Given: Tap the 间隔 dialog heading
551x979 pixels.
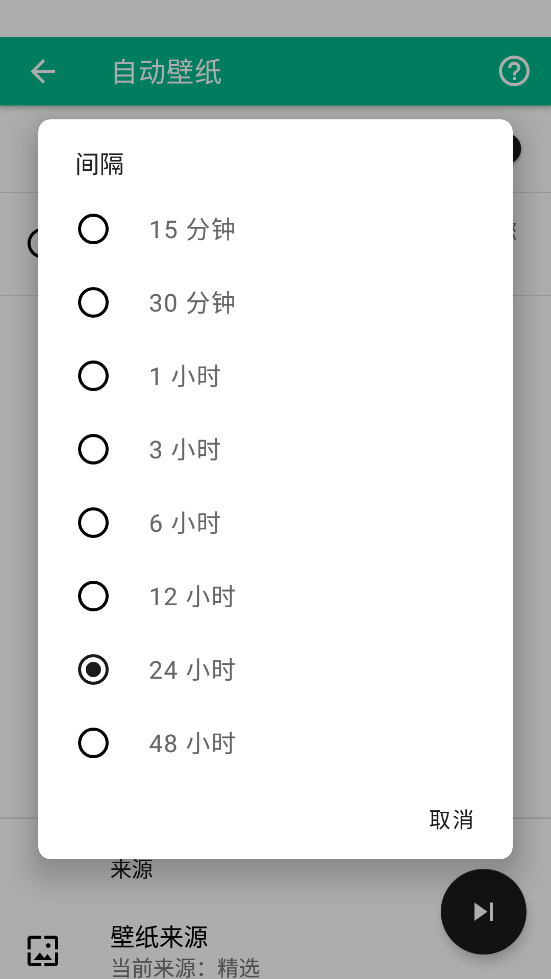Looking at the screenshot, I should point(100,165).
